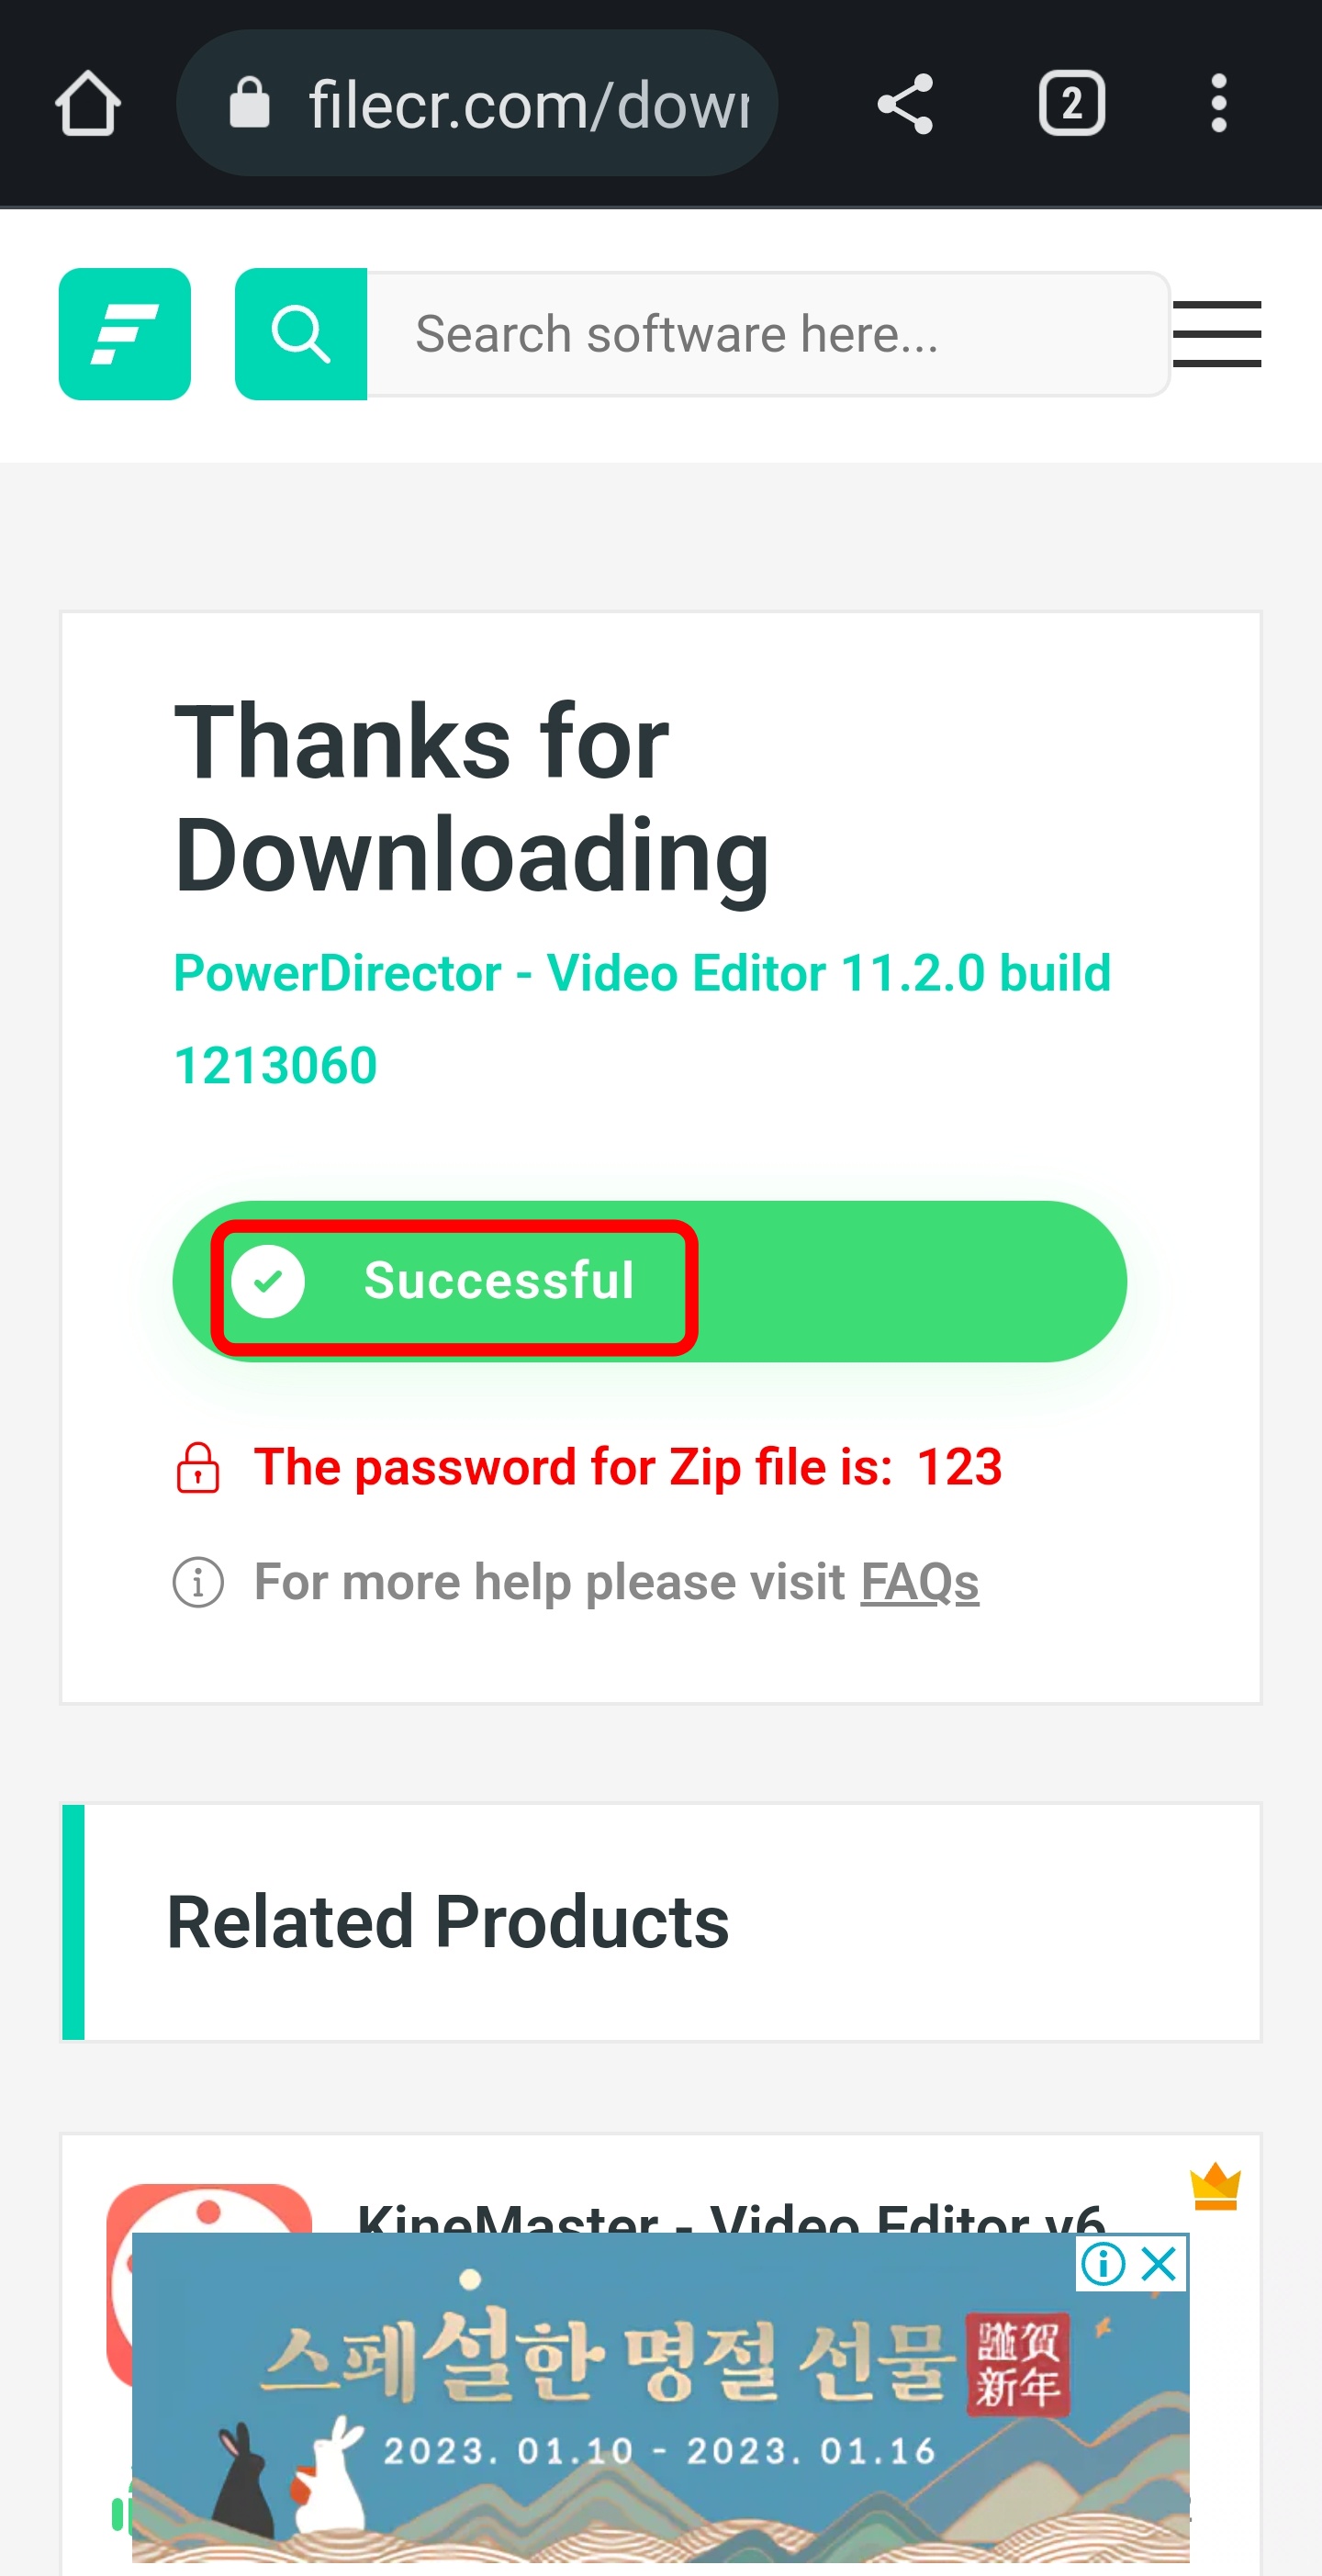The width and height of the screenshot is (1322, 2576).
Task: Tap the teal magnifier search button
Action: click(301, 334)
